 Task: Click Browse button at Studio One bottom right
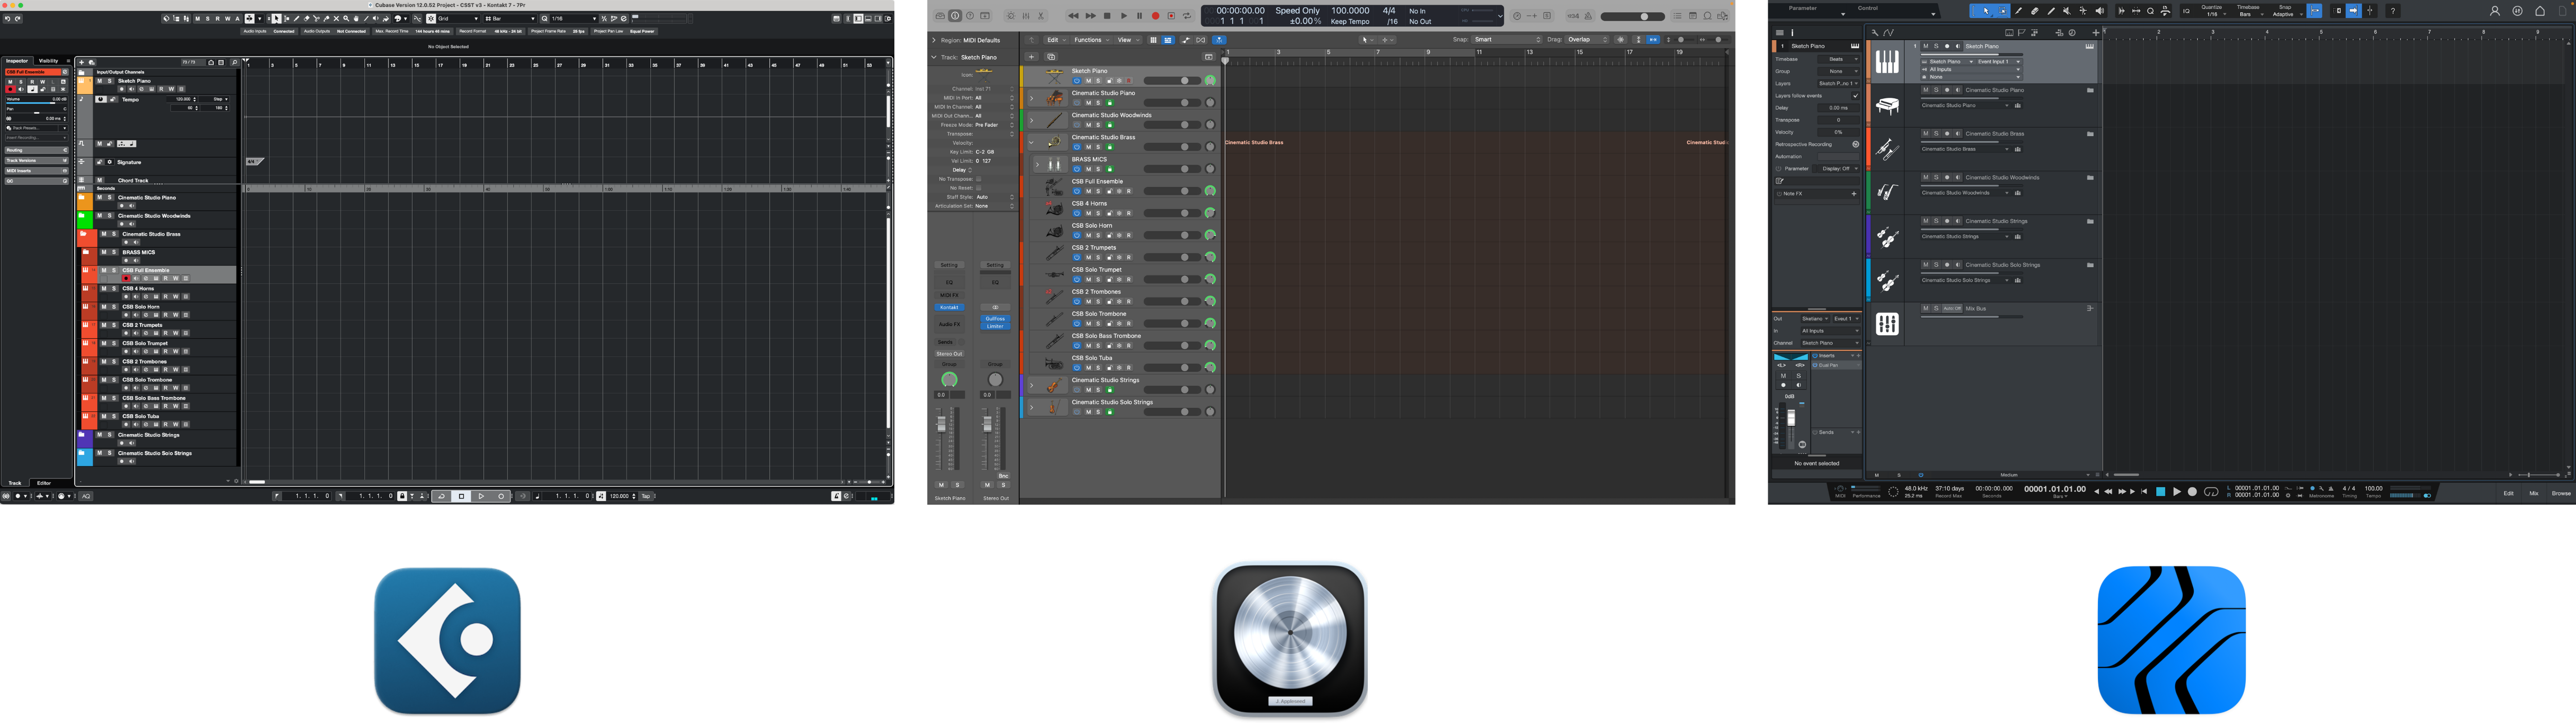2561,493
